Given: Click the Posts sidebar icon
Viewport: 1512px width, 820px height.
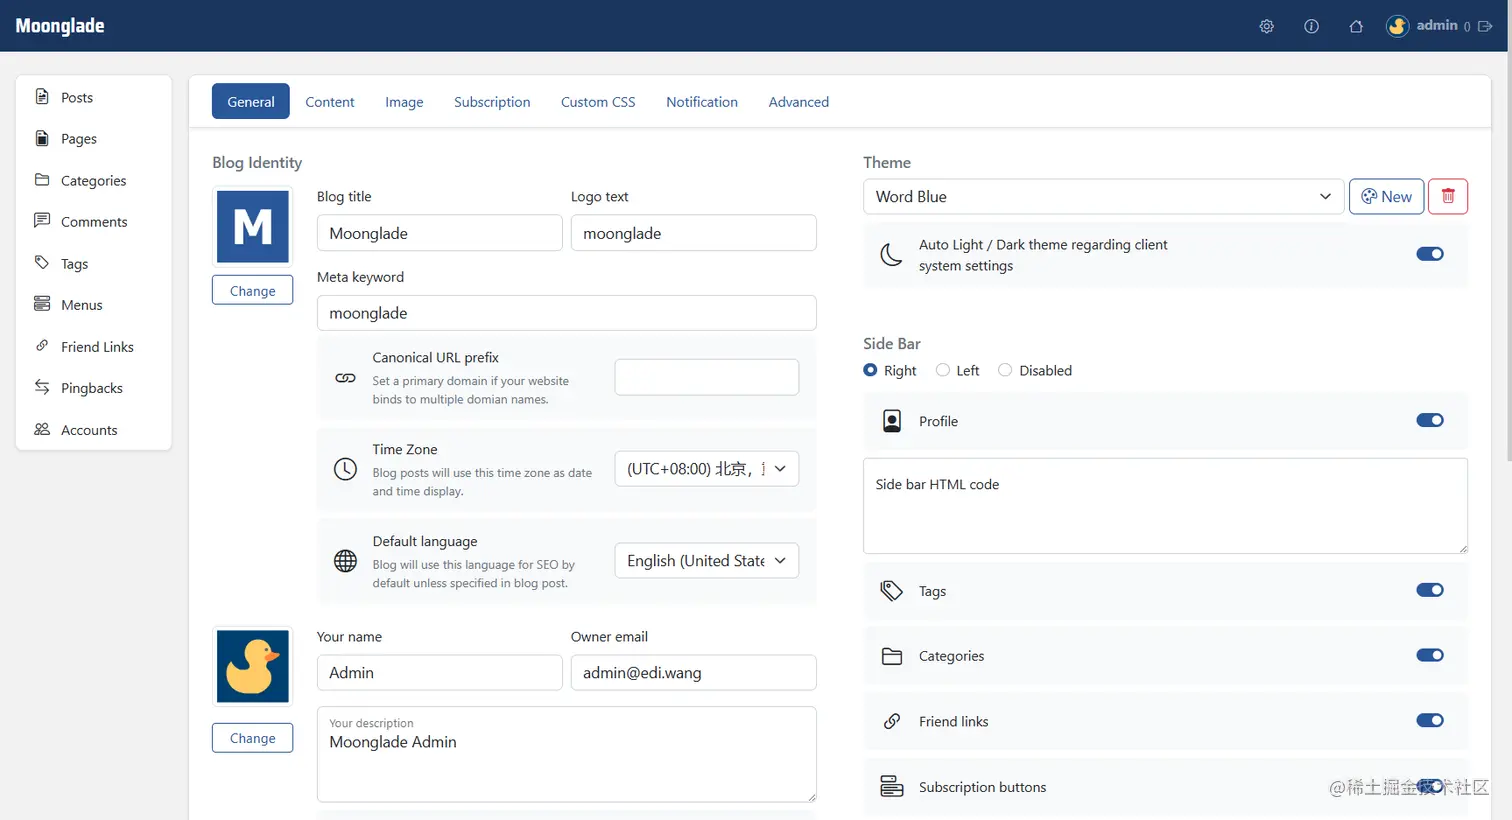Looking at the screenshot, I should [42, 96].
